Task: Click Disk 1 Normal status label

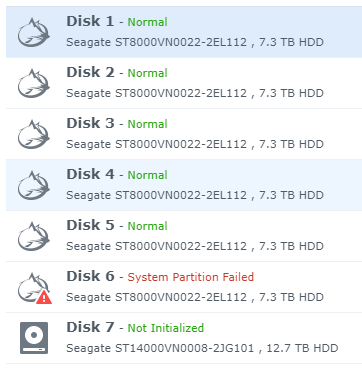Action: point(147,22)
